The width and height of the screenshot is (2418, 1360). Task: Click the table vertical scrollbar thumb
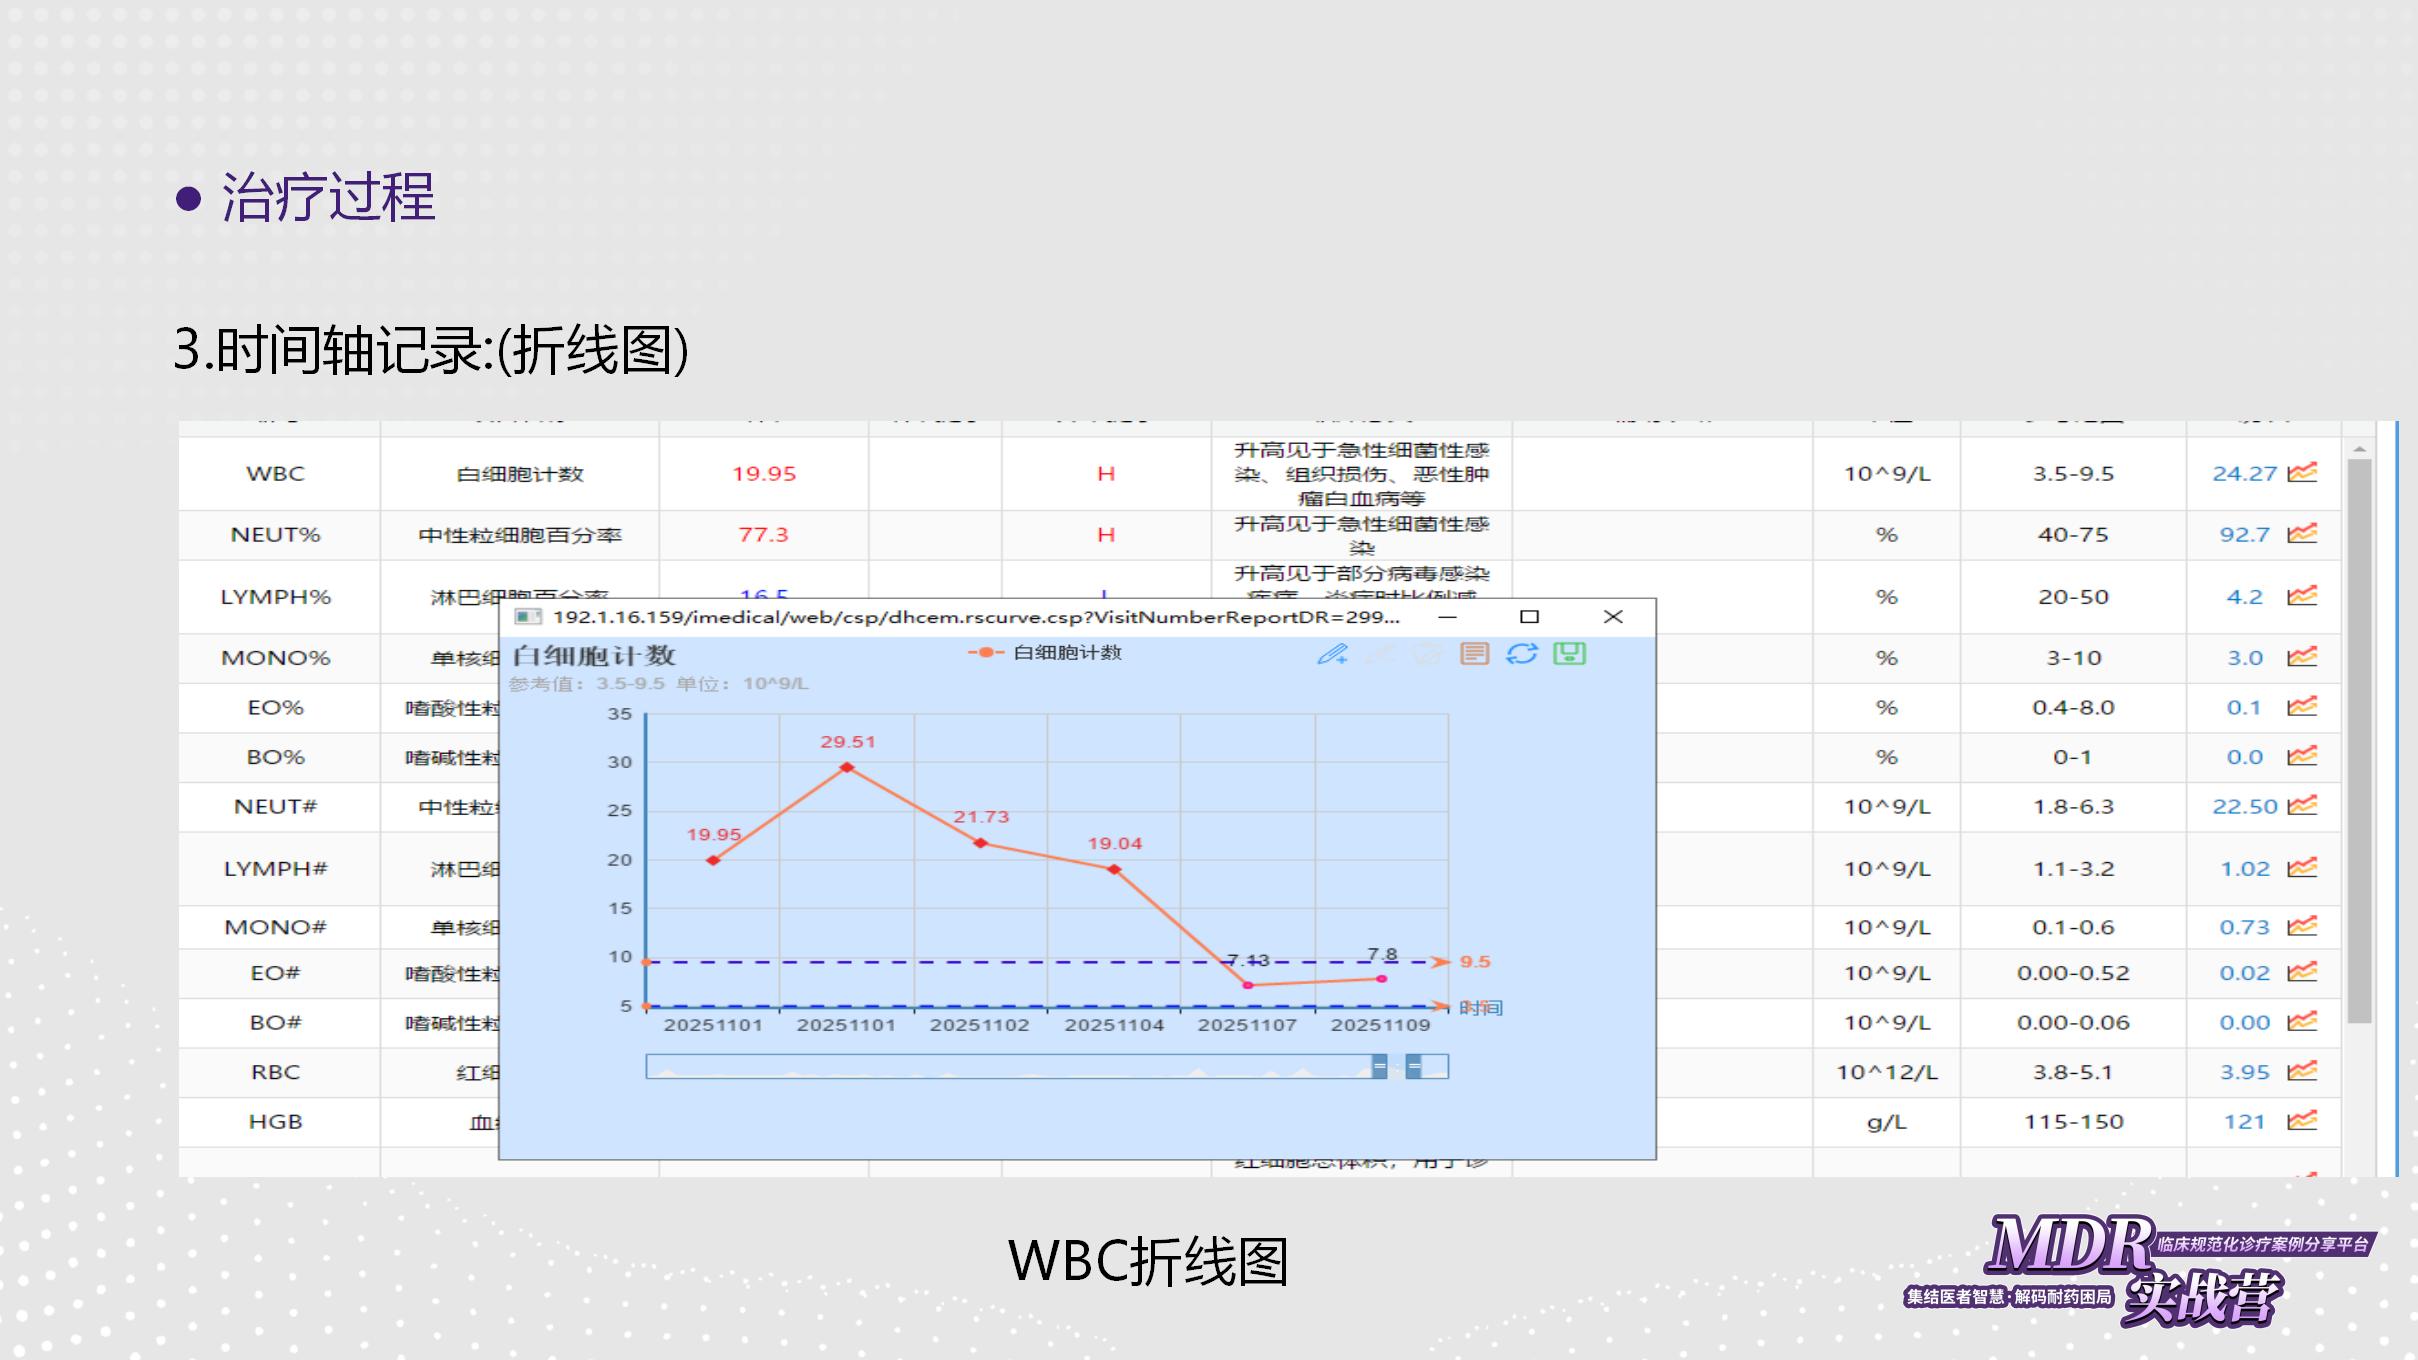click(x=2359, y=740)
